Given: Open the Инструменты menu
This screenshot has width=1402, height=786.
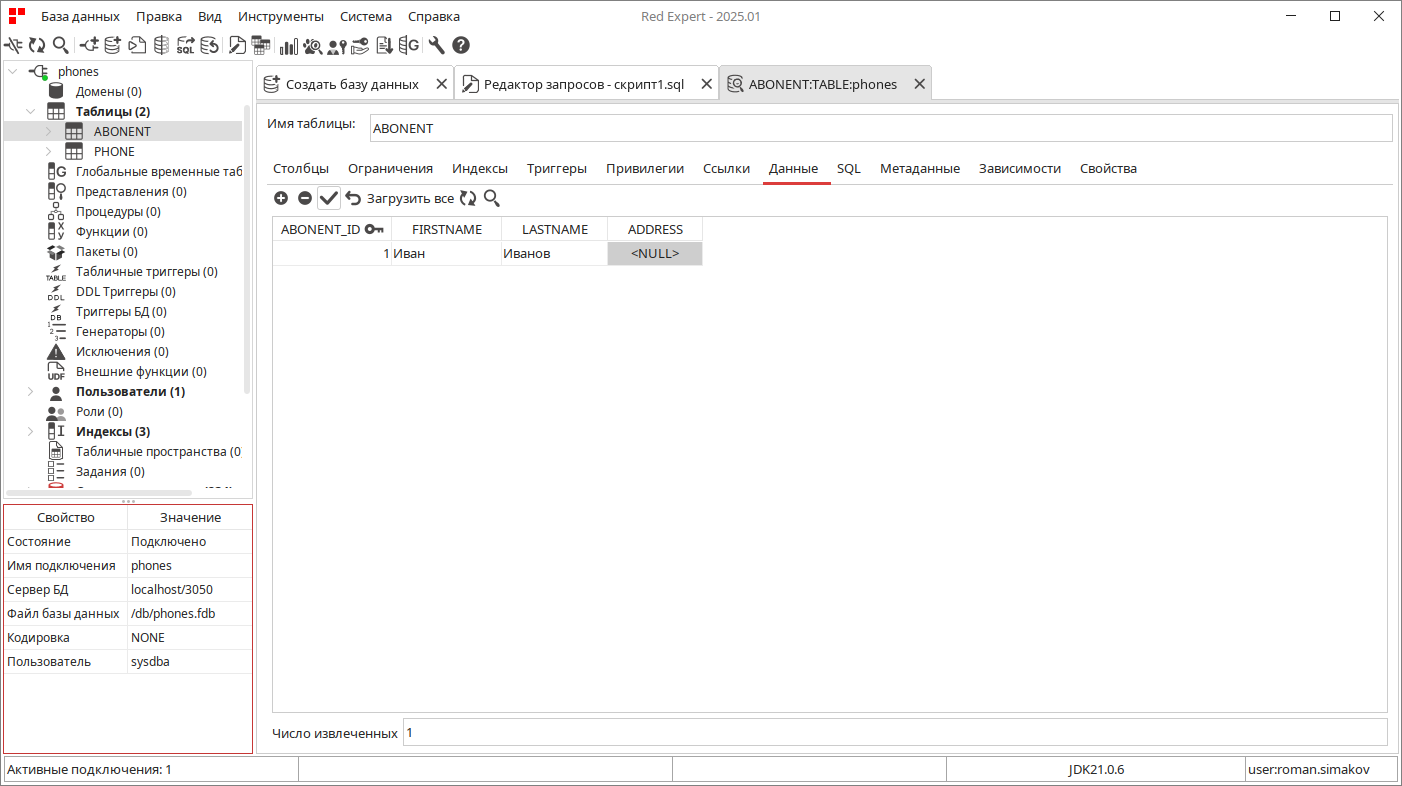Looking at the screenshot, I should (x=281, y=16).
